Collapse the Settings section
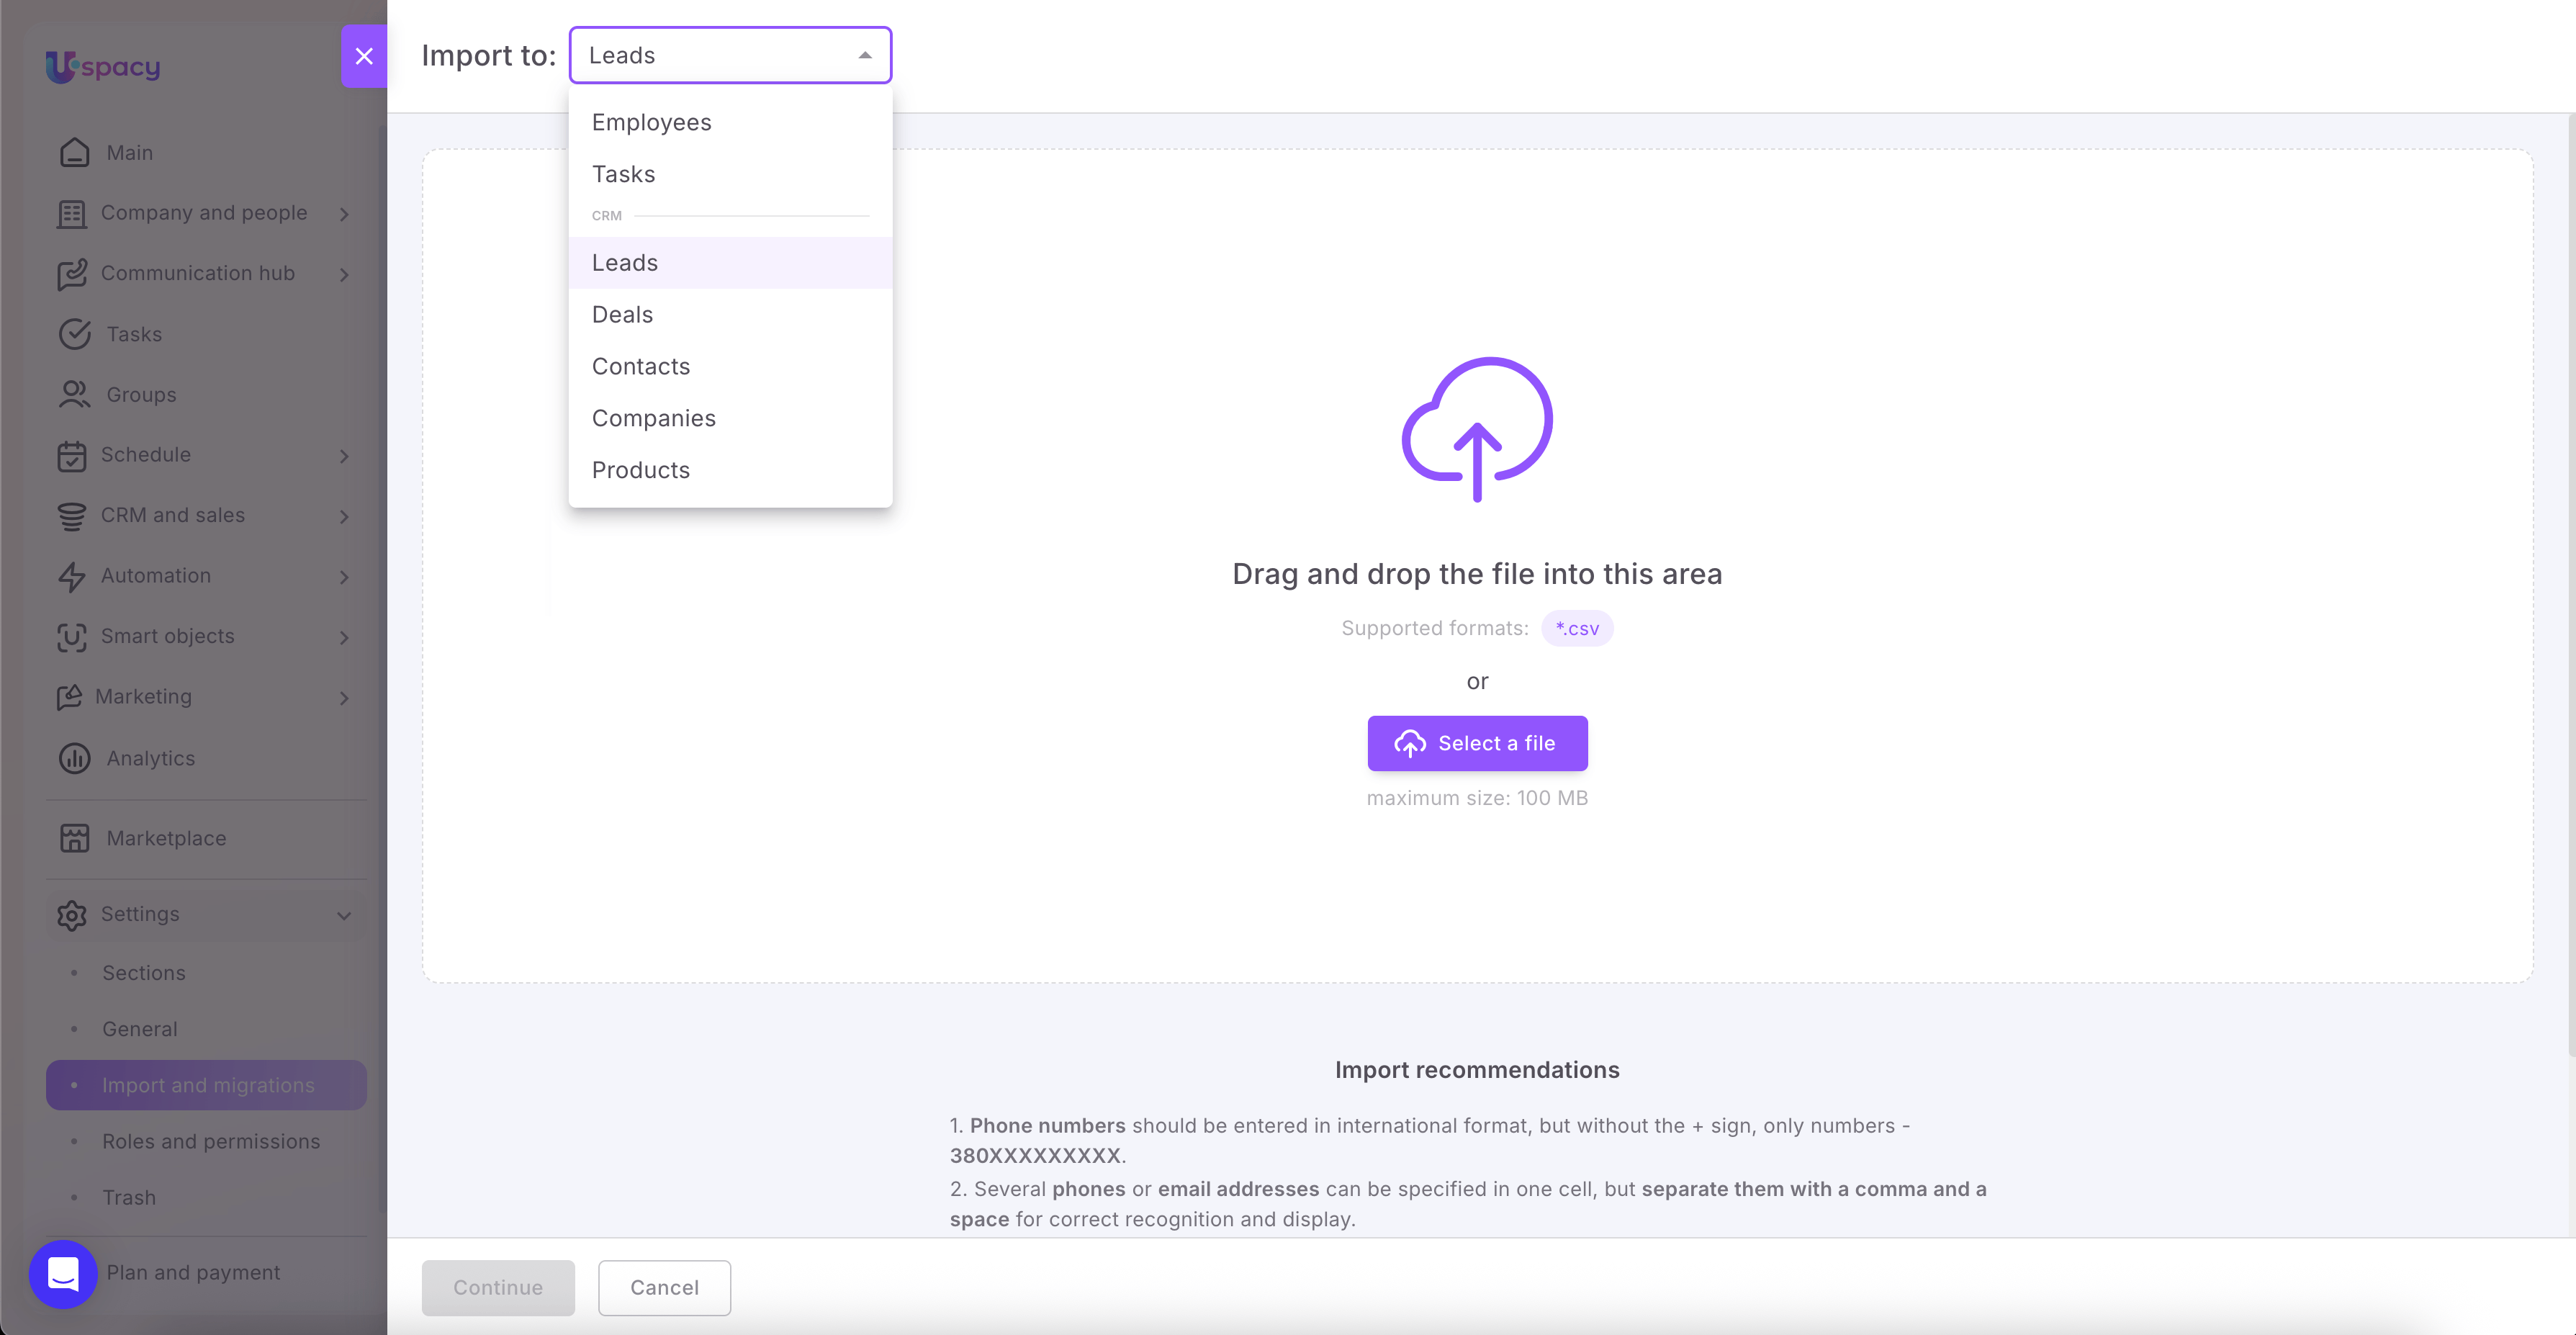The image size is (2576, 1335). [x=344, y=915]
